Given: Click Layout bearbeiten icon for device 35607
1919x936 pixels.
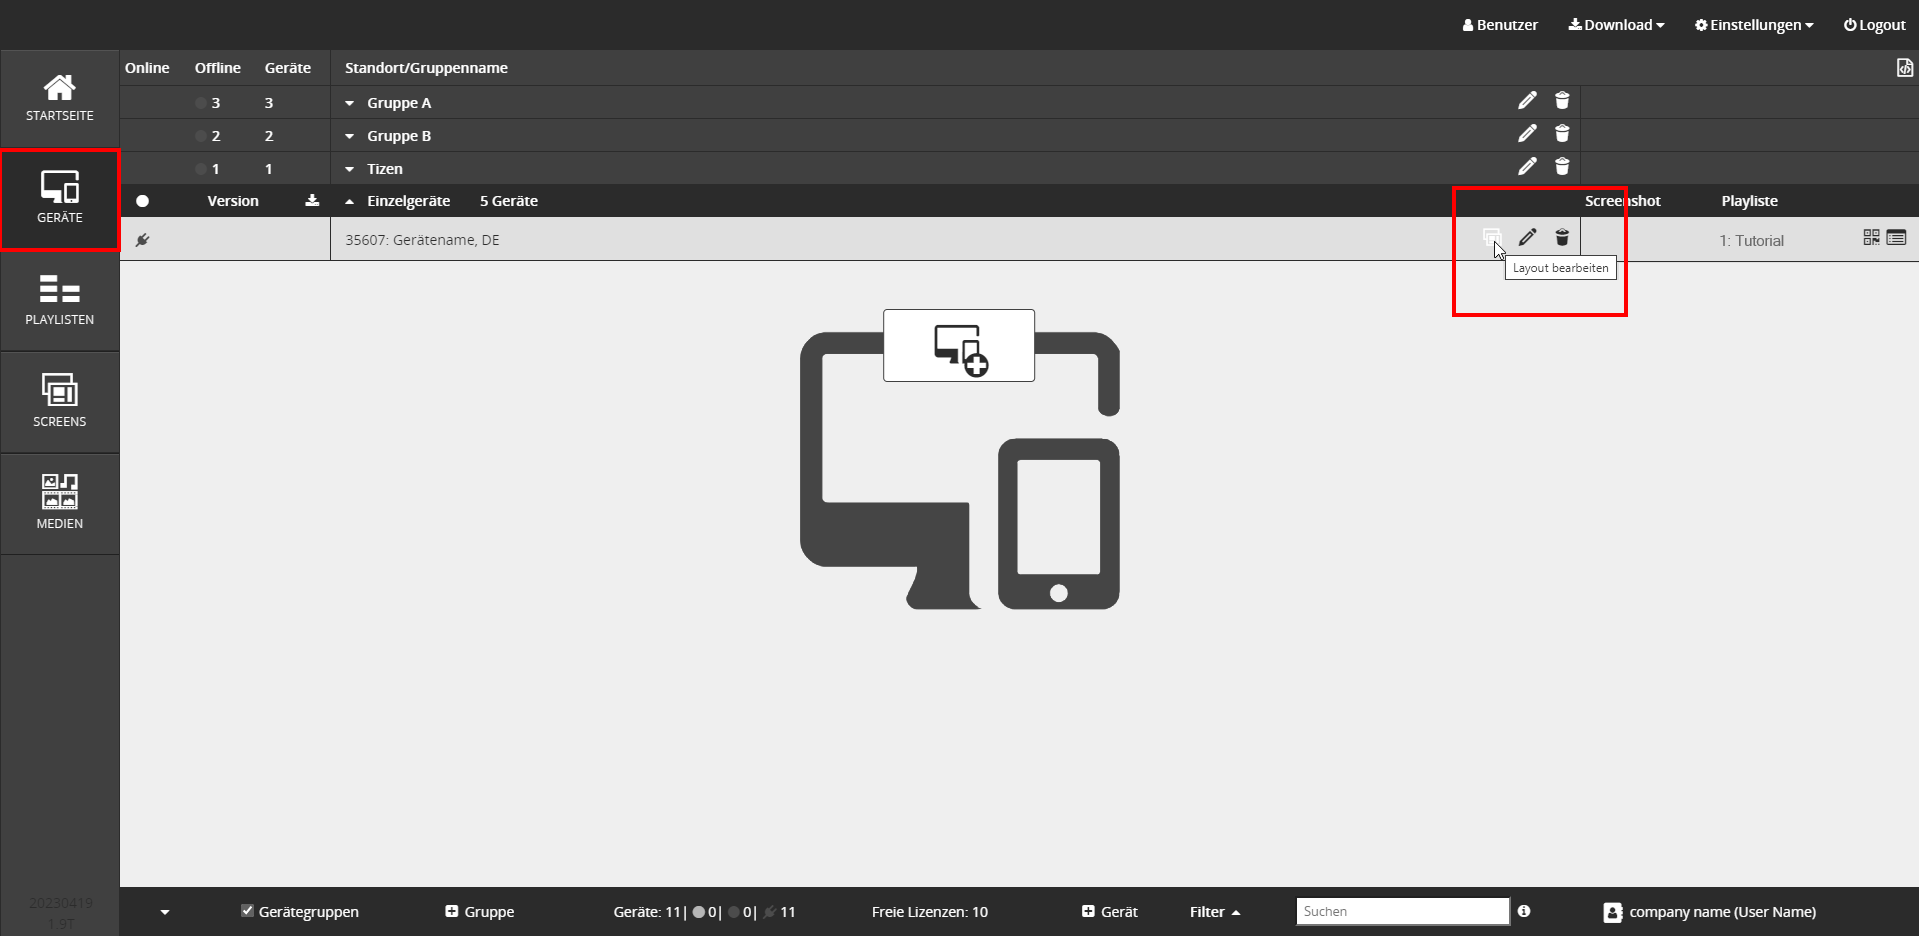Looking at the screenshot, I should click(x=1491, y=237).
